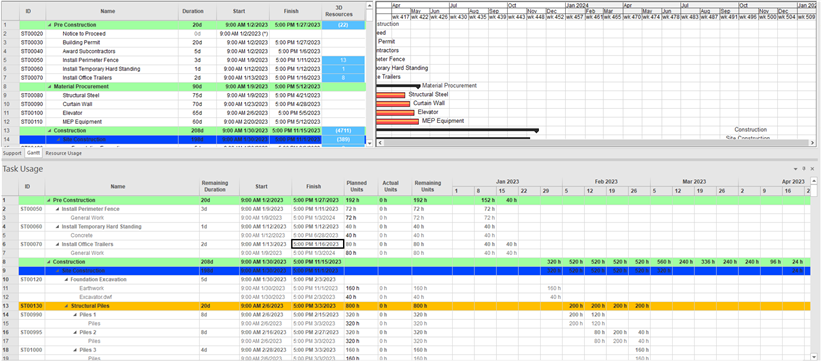Click the Duration column header in Gantt table

coord(193,11)
